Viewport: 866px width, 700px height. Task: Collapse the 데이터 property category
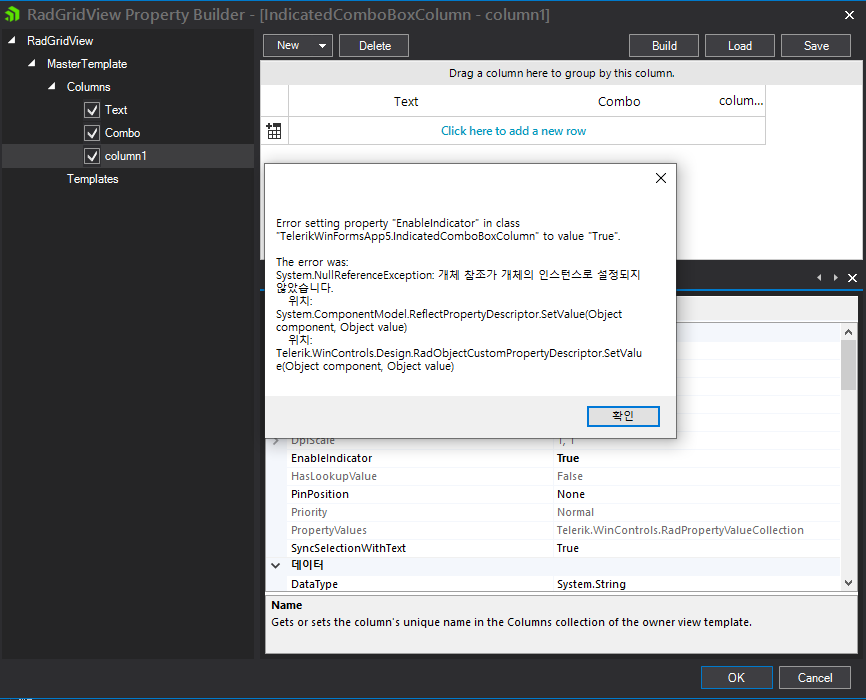pyautogui.click(x=276, y=565)
